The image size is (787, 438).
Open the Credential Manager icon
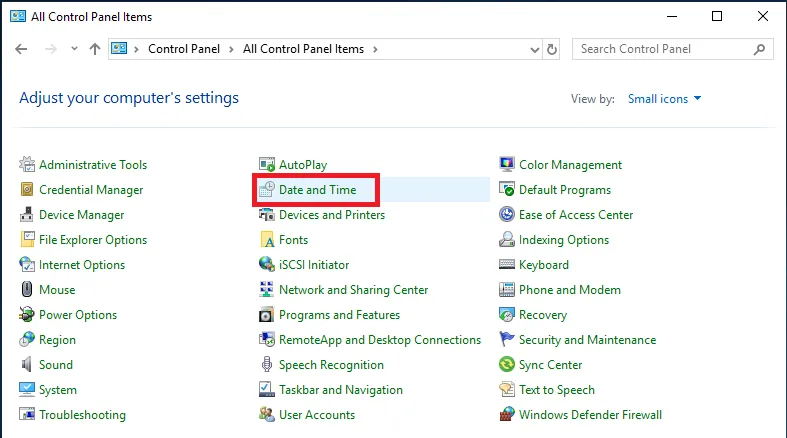[27, 189]
